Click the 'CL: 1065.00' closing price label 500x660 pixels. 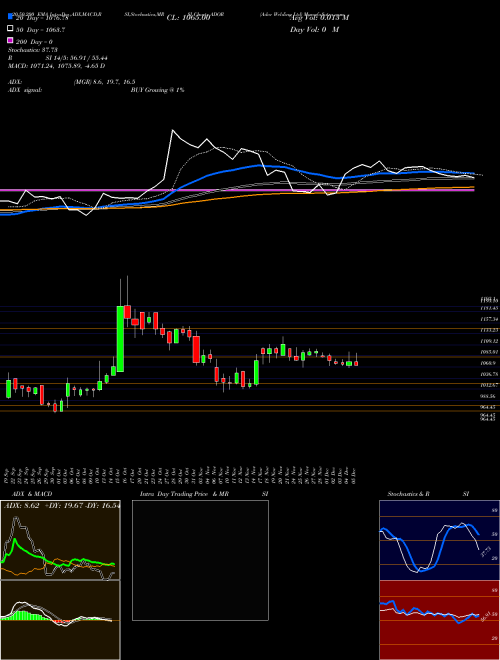(x=188, y=18)
